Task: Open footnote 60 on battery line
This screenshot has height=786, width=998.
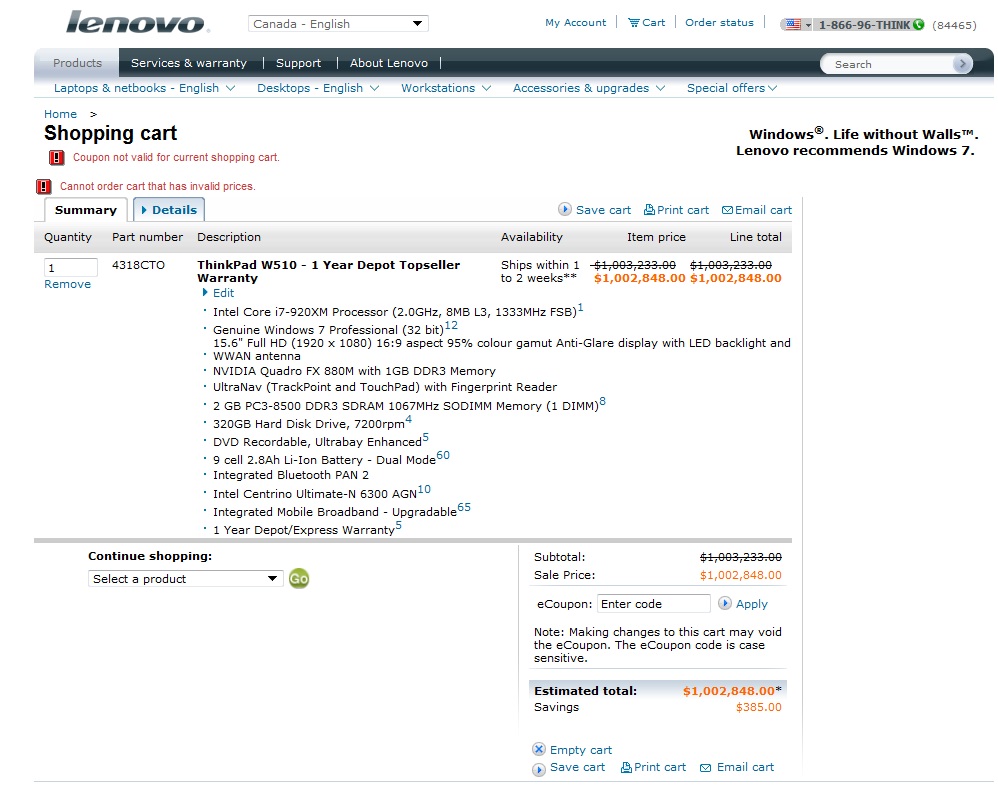Action: pos(443,456)
